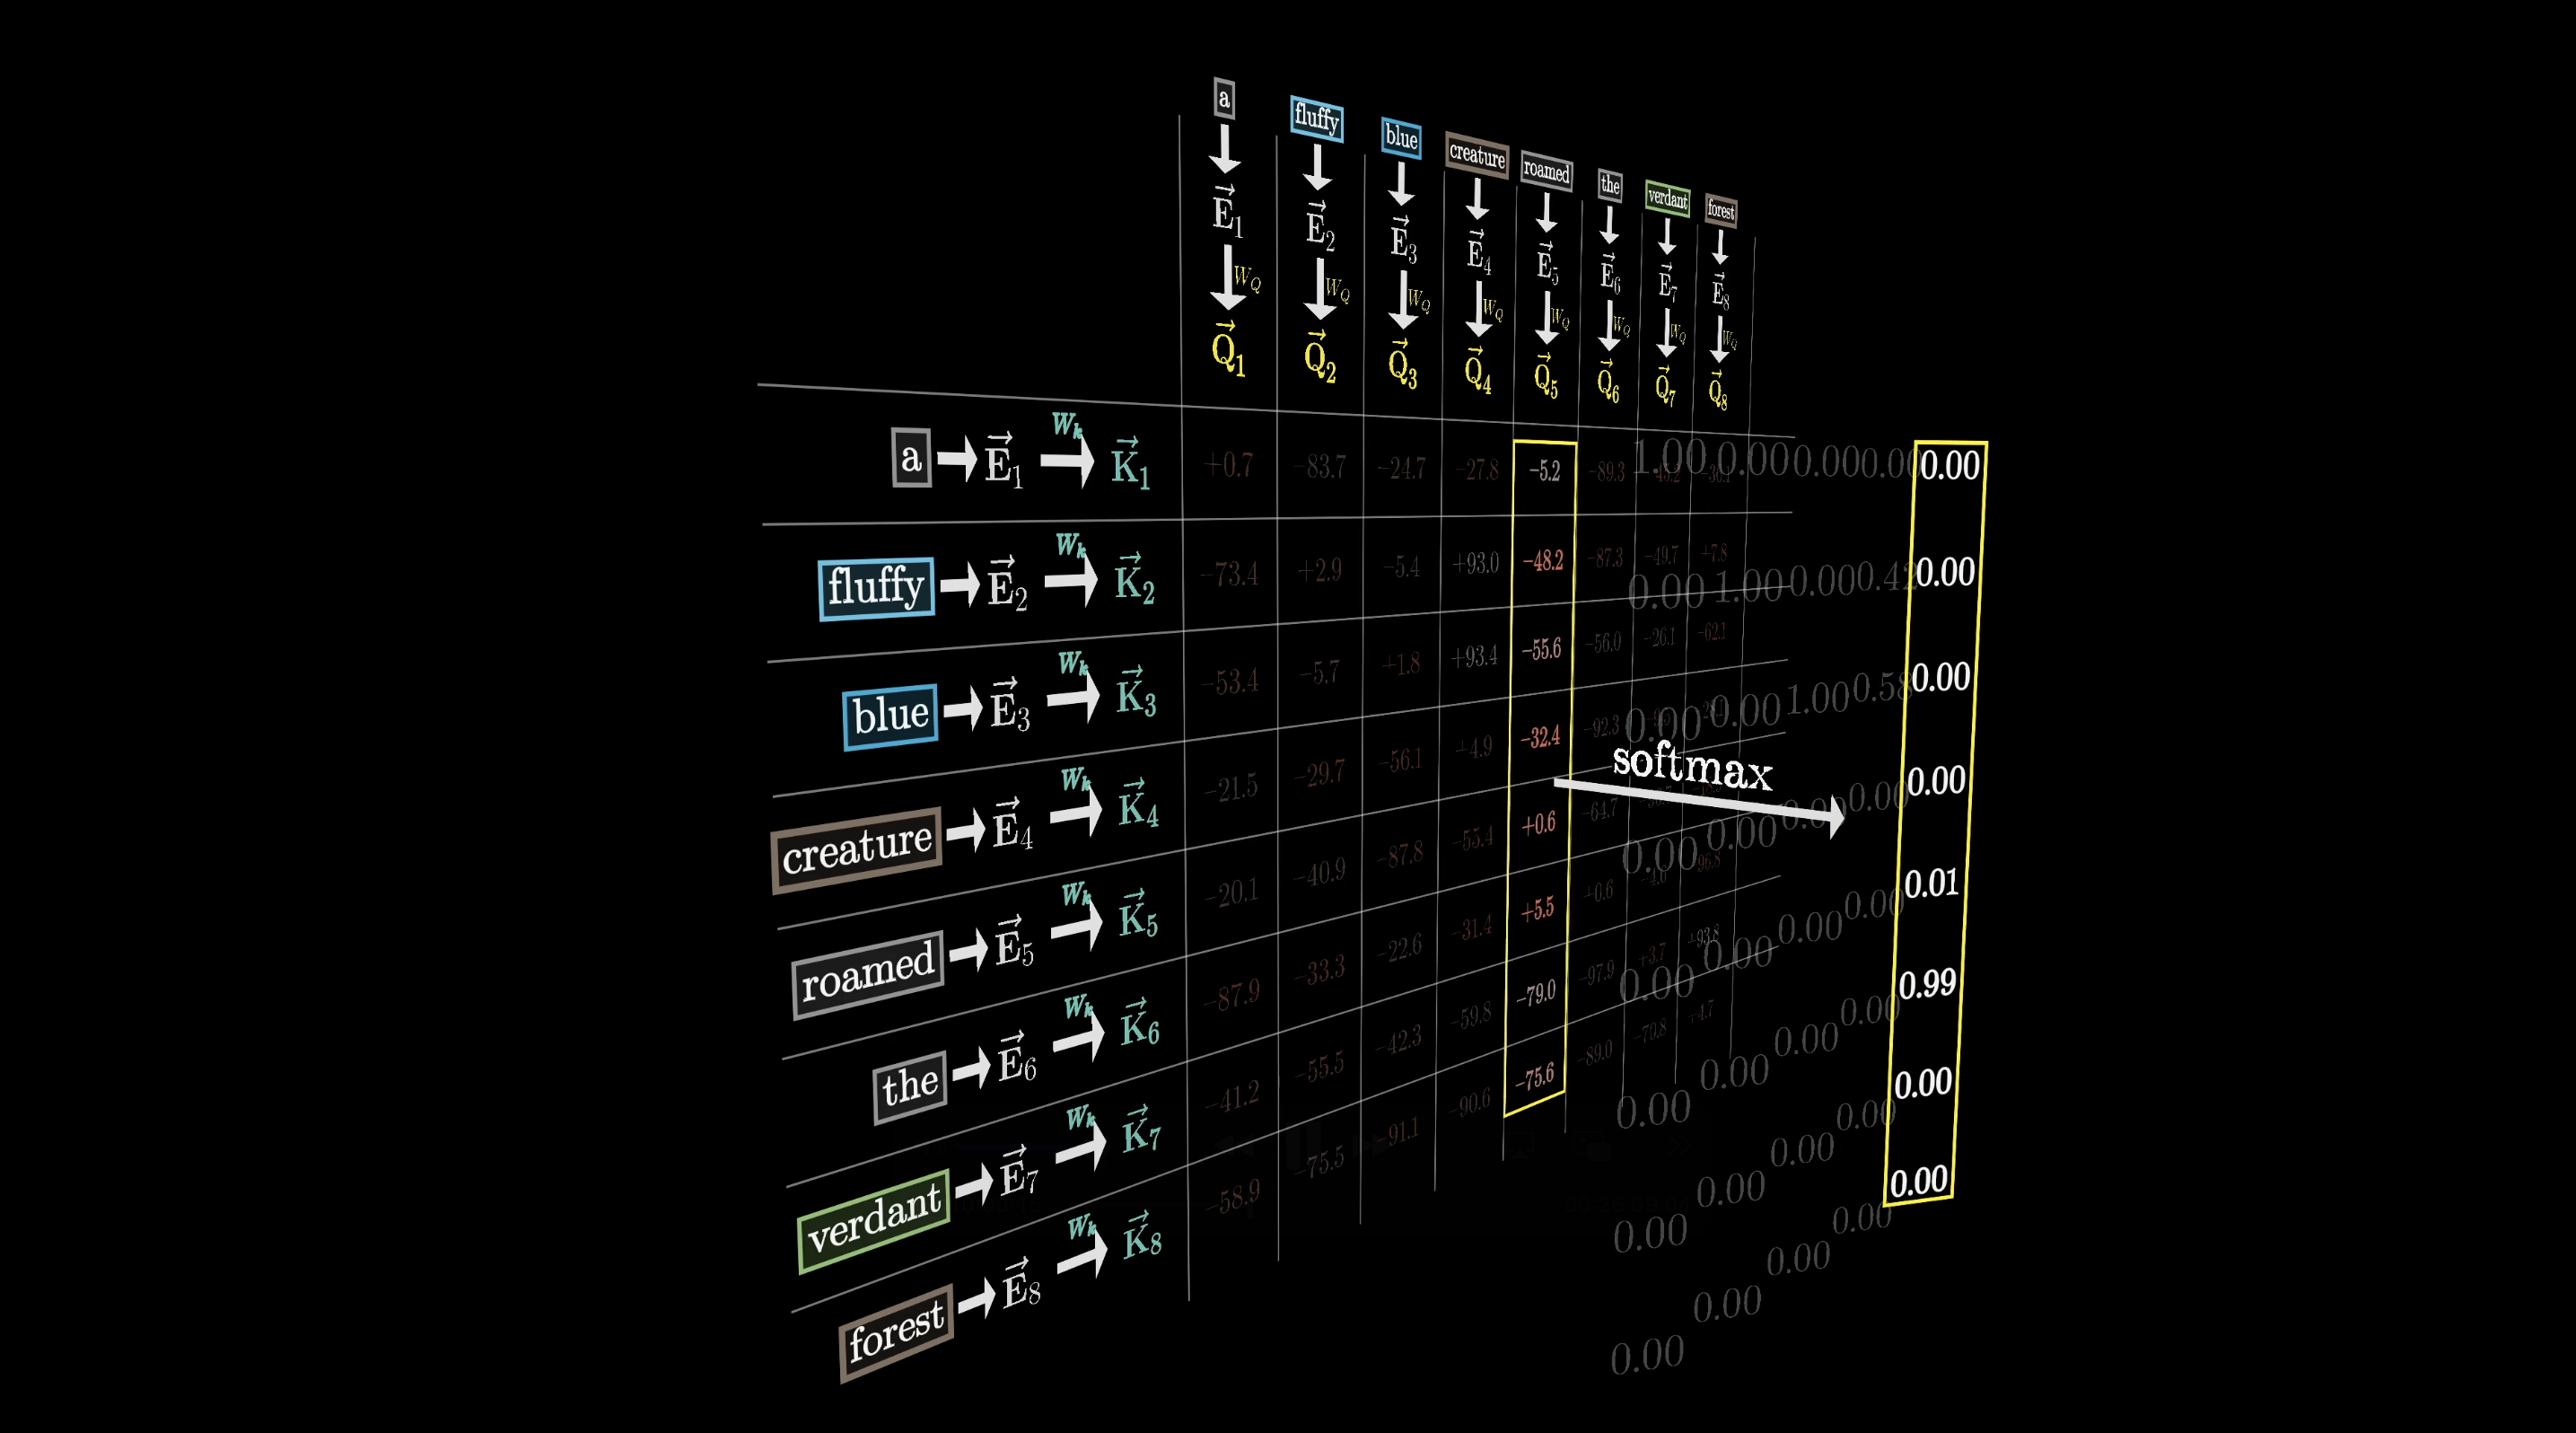Viewport: 2576px width, 1433px height.
Task: Select the left 'fluffy' word box
Action: click(x=876, y=587)
